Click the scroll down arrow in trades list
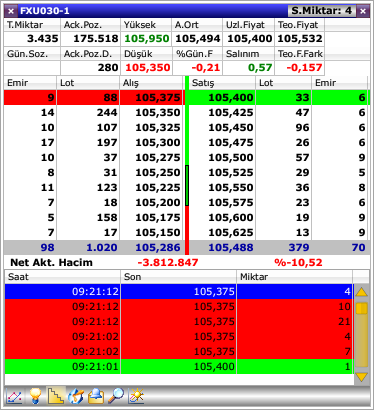The width and height of the screenshot is (374, 410). (362, 377)
